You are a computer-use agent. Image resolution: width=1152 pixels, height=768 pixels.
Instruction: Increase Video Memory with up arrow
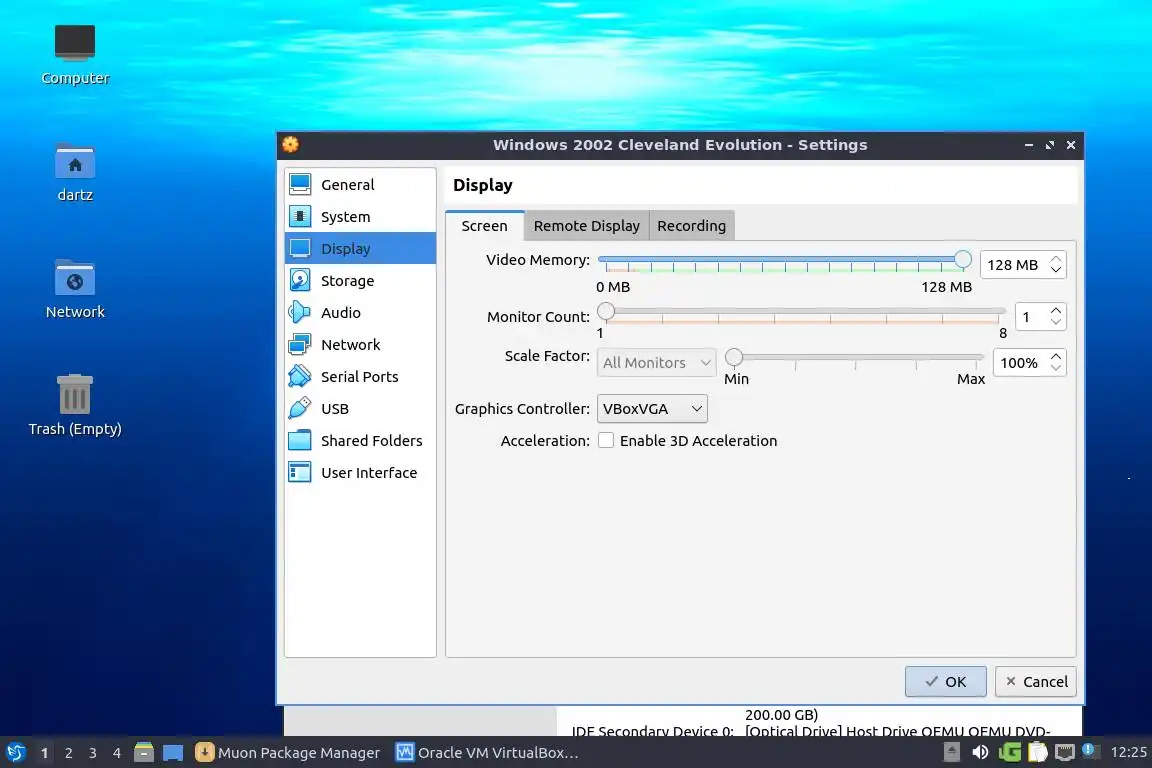1056,259
